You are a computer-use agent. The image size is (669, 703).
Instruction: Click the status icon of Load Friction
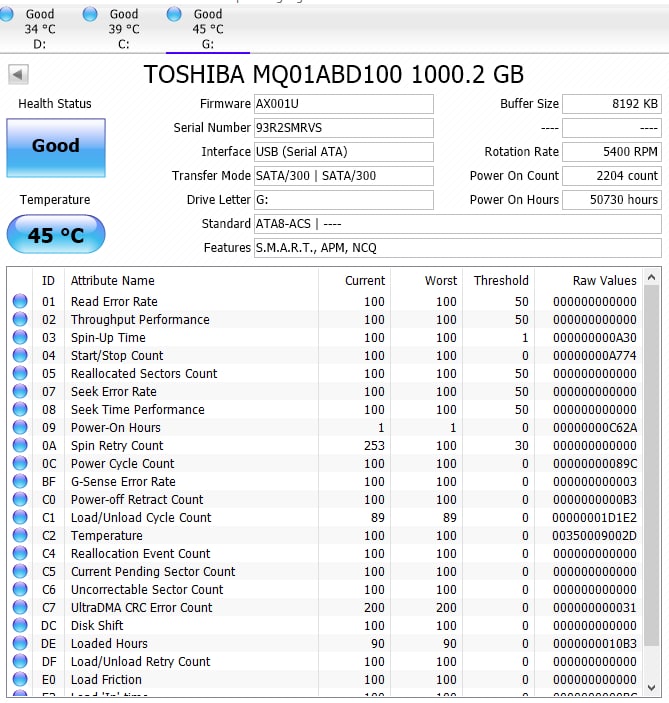coord(20,679)
